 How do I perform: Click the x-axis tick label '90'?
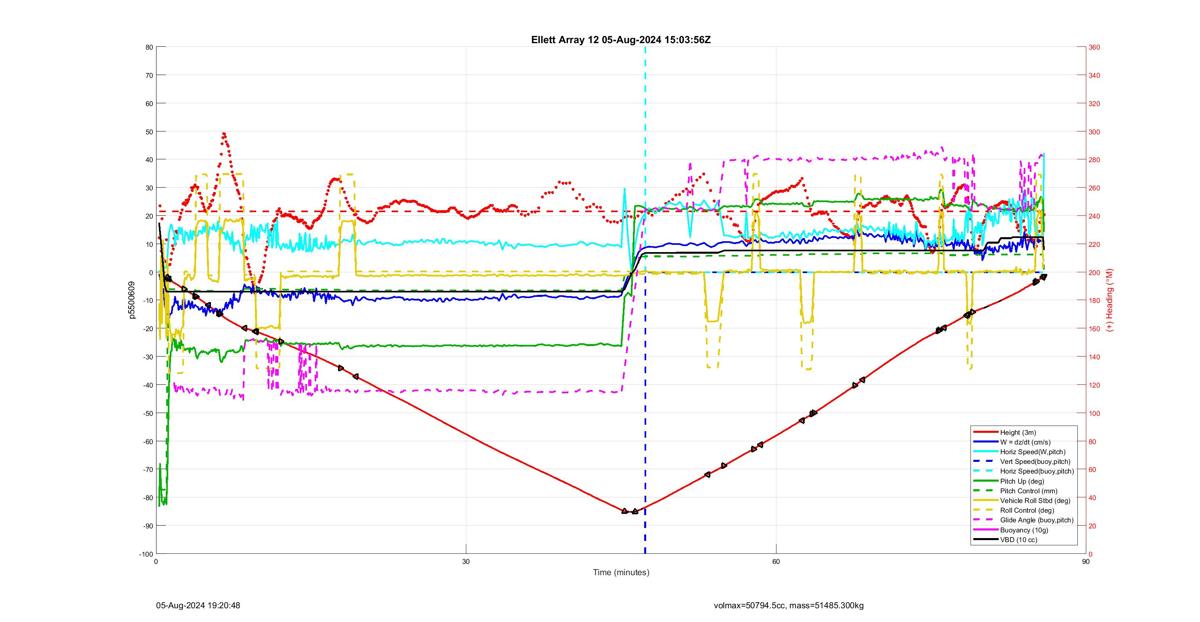click(x=1086, y=561)
